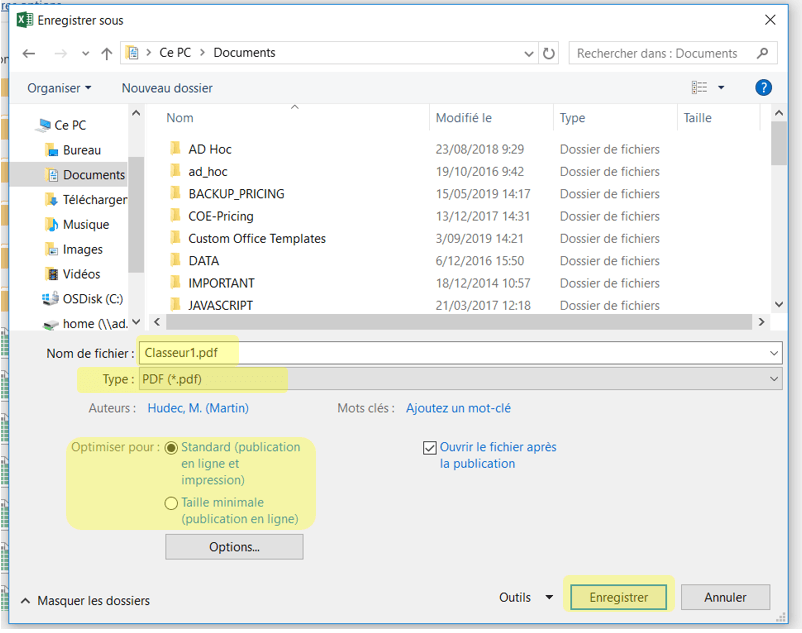
Task: Click the Up one level arrow icon
Action: [x=107, y=54]
